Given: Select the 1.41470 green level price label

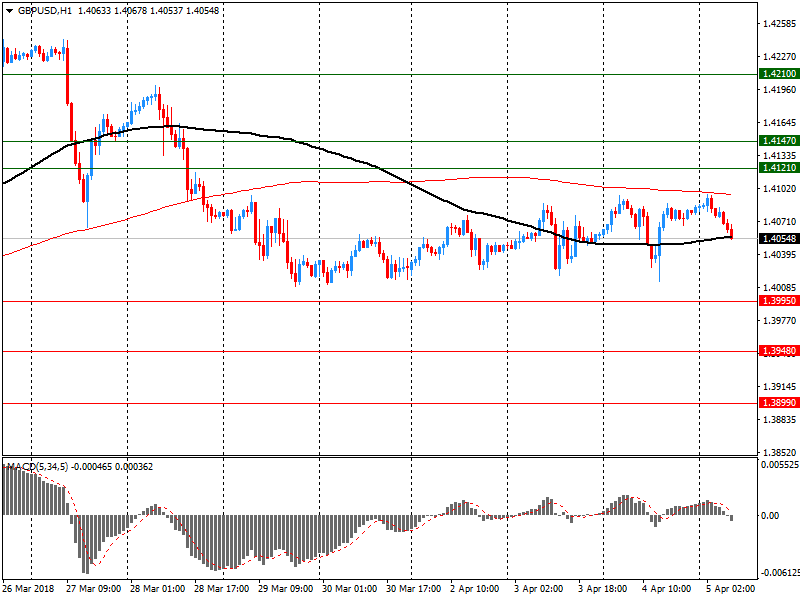Looking at the screenshot, I should point(779,140).
